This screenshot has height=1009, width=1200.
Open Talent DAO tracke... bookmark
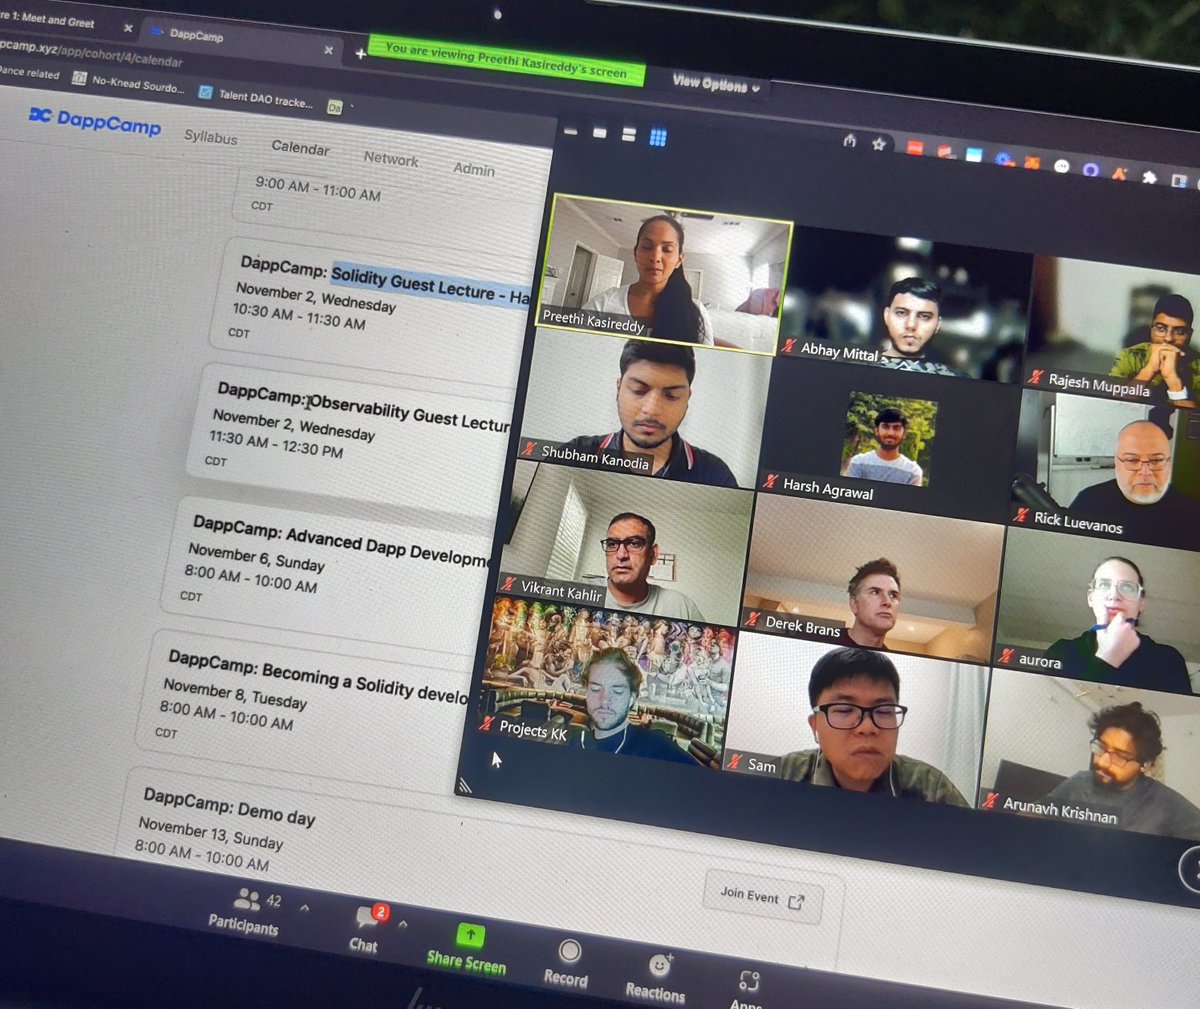(x=257, y=98)
